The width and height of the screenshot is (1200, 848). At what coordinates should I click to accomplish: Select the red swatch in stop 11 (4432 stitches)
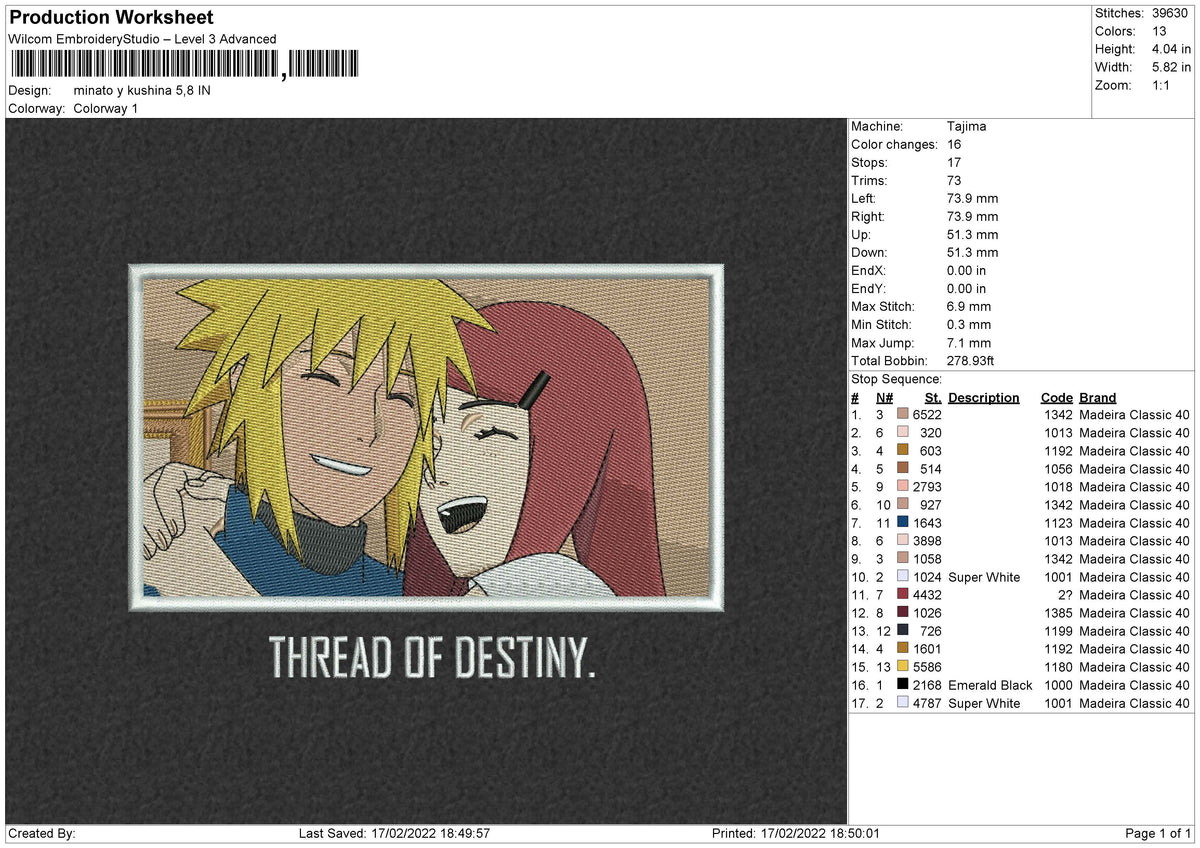click(x=903, y=594)
